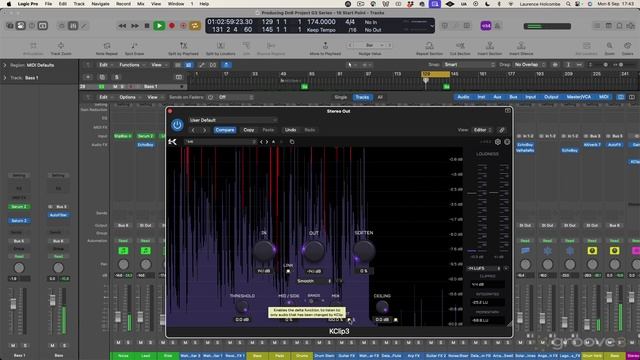Click Paste in the plugin header
The height and width of the screenshot is (360, 640).
pos(268,130)
